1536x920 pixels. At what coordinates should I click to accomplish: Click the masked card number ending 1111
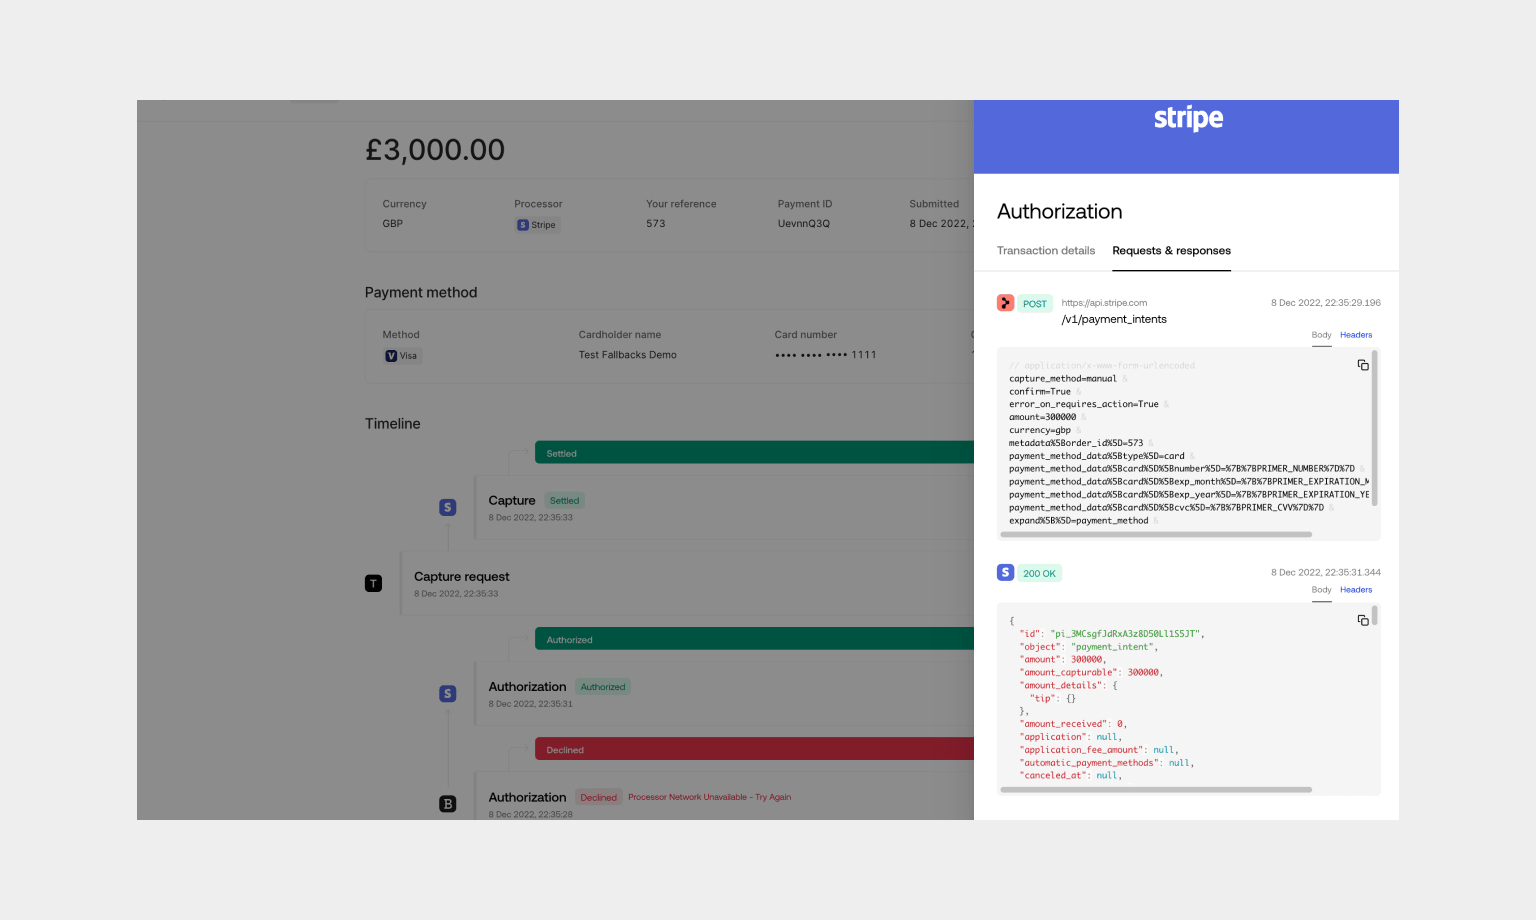825,355
